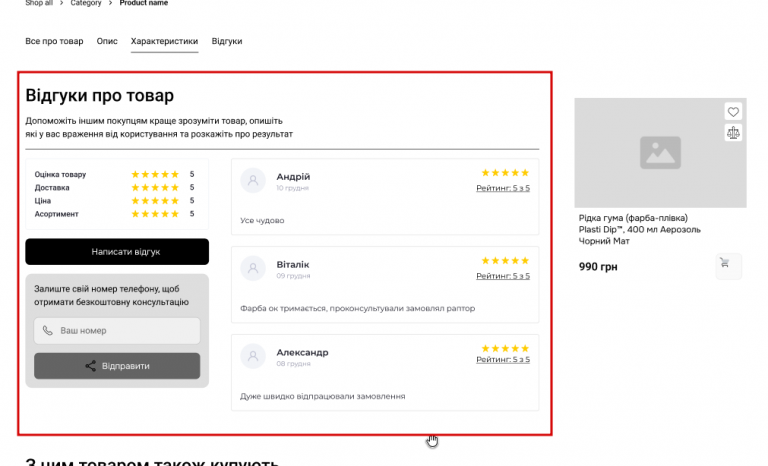Click Віталік's user avatar icon
The image size is (768, 466).
pos(254,268)
